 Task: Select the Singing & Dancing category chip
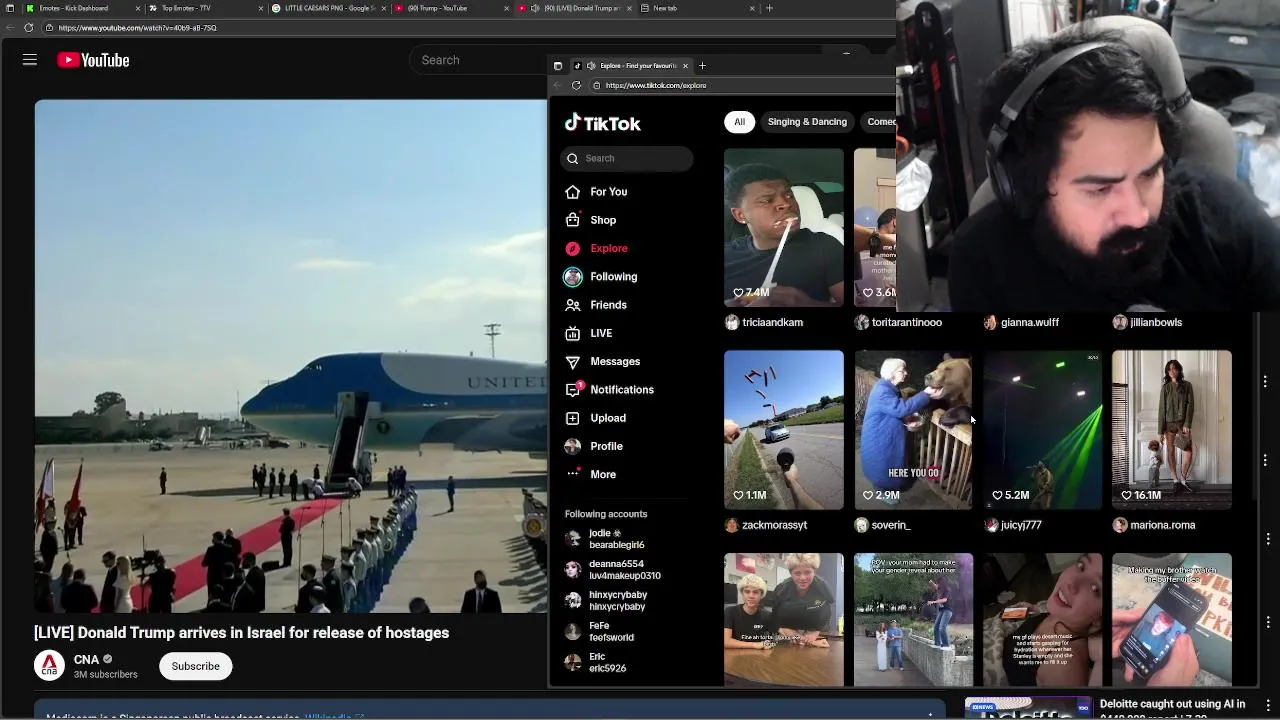tap(807, 122)
